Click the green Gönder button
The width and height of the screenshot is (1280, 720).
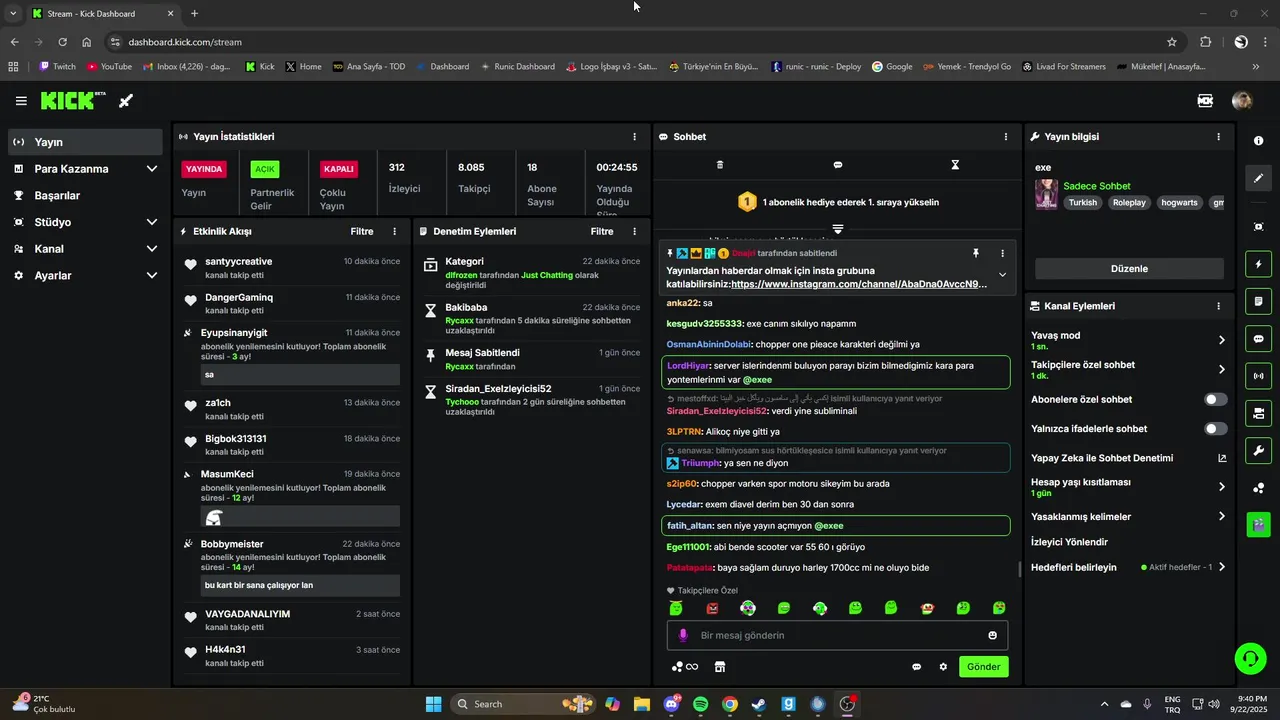pos(983,667)
